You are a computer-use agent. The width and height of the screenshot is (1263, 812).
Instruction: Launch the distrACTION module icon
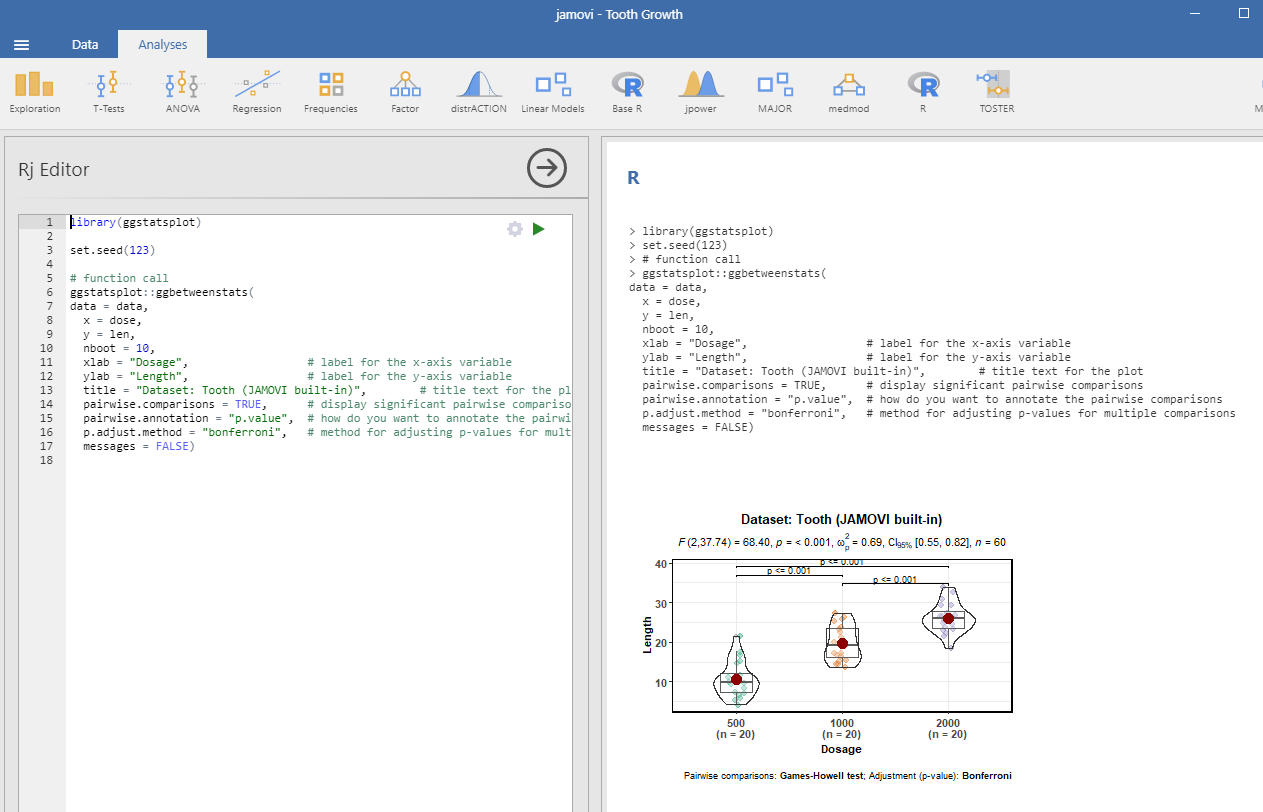478,90
